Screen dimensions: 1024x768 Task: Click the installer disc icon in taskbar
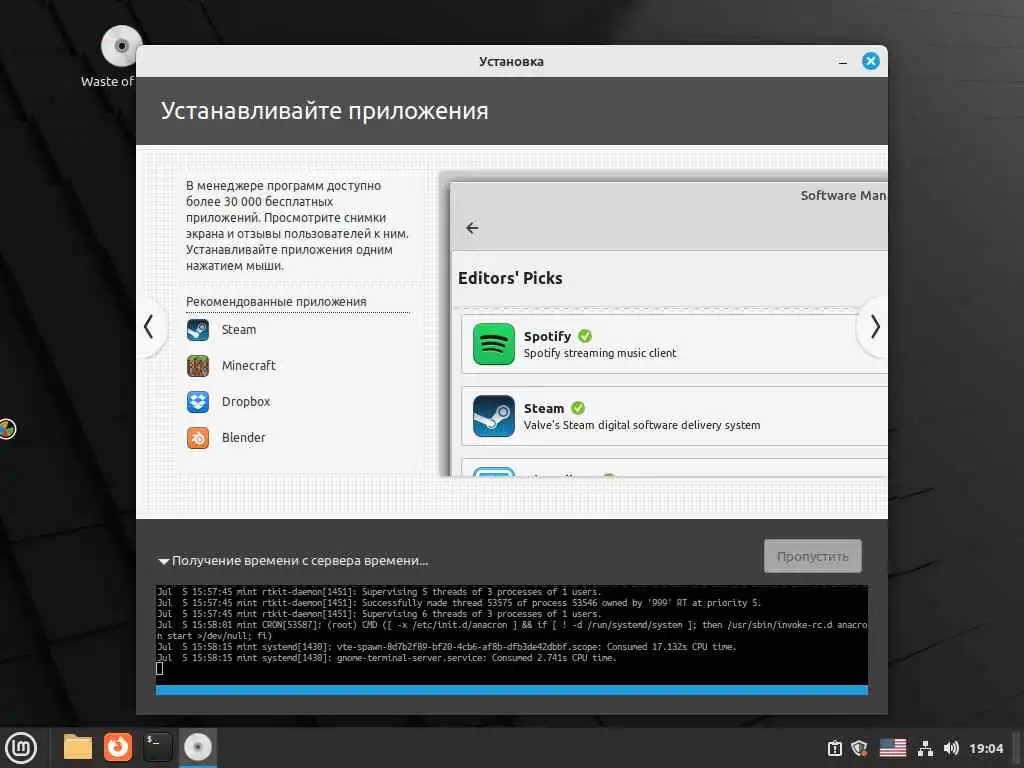197,747
